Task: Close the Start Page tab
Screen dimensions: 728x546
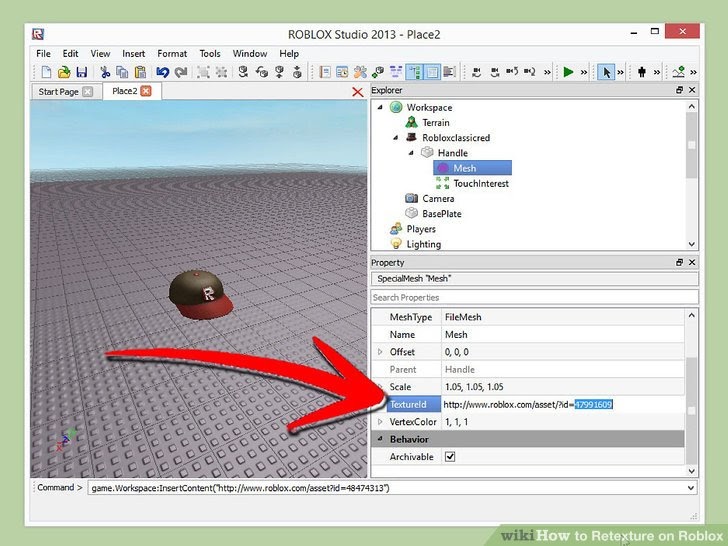Action: [87, 91]
